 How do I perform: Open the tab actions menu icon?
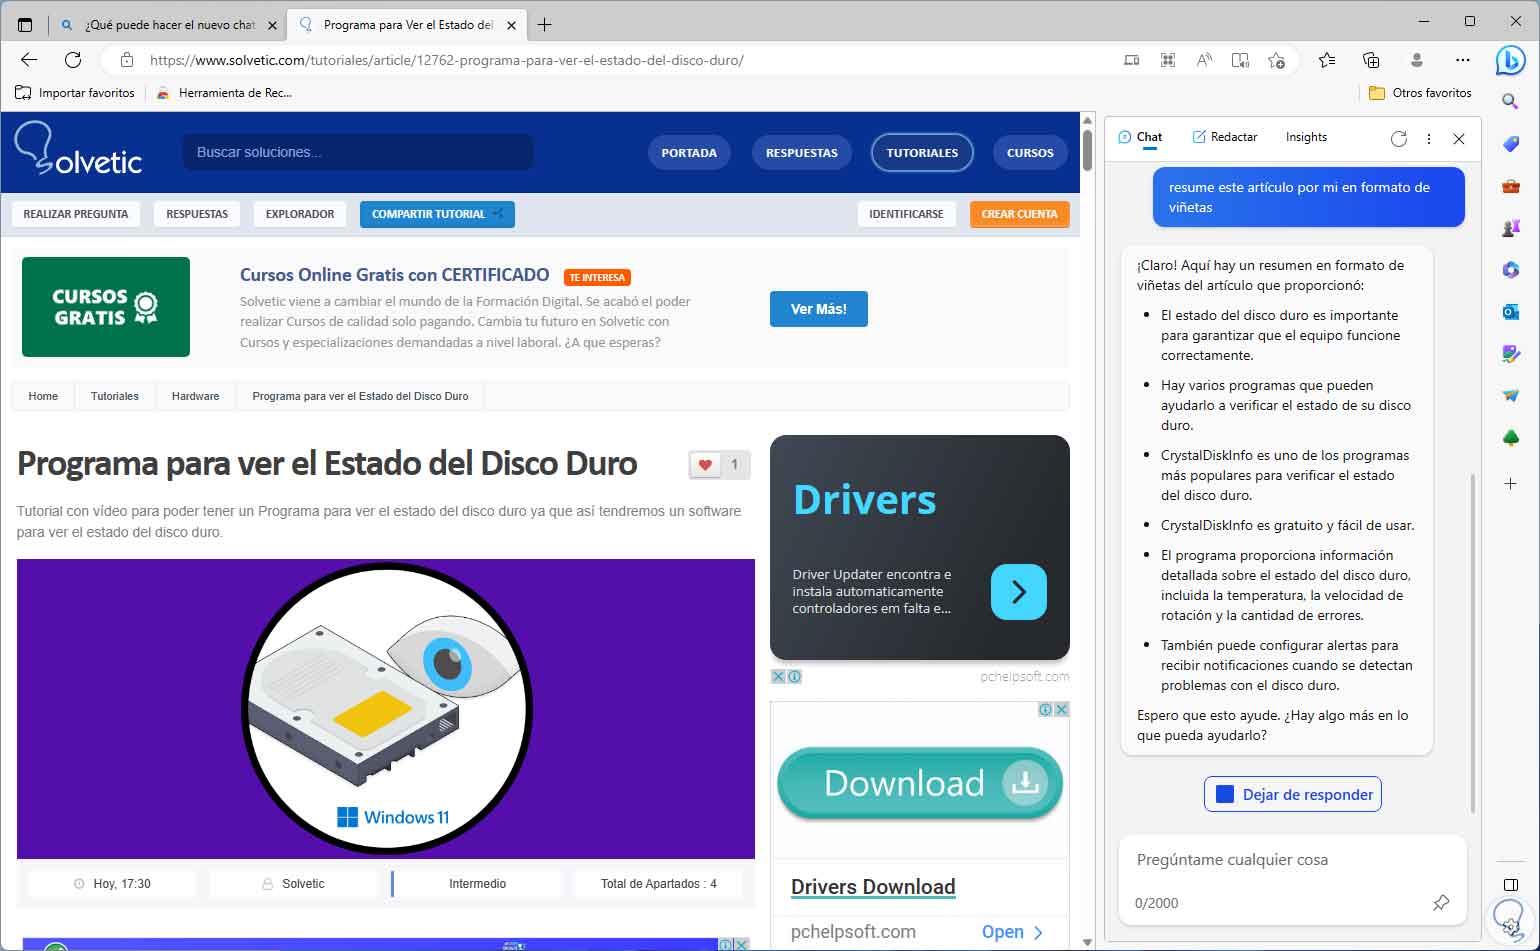coord(25,24)
